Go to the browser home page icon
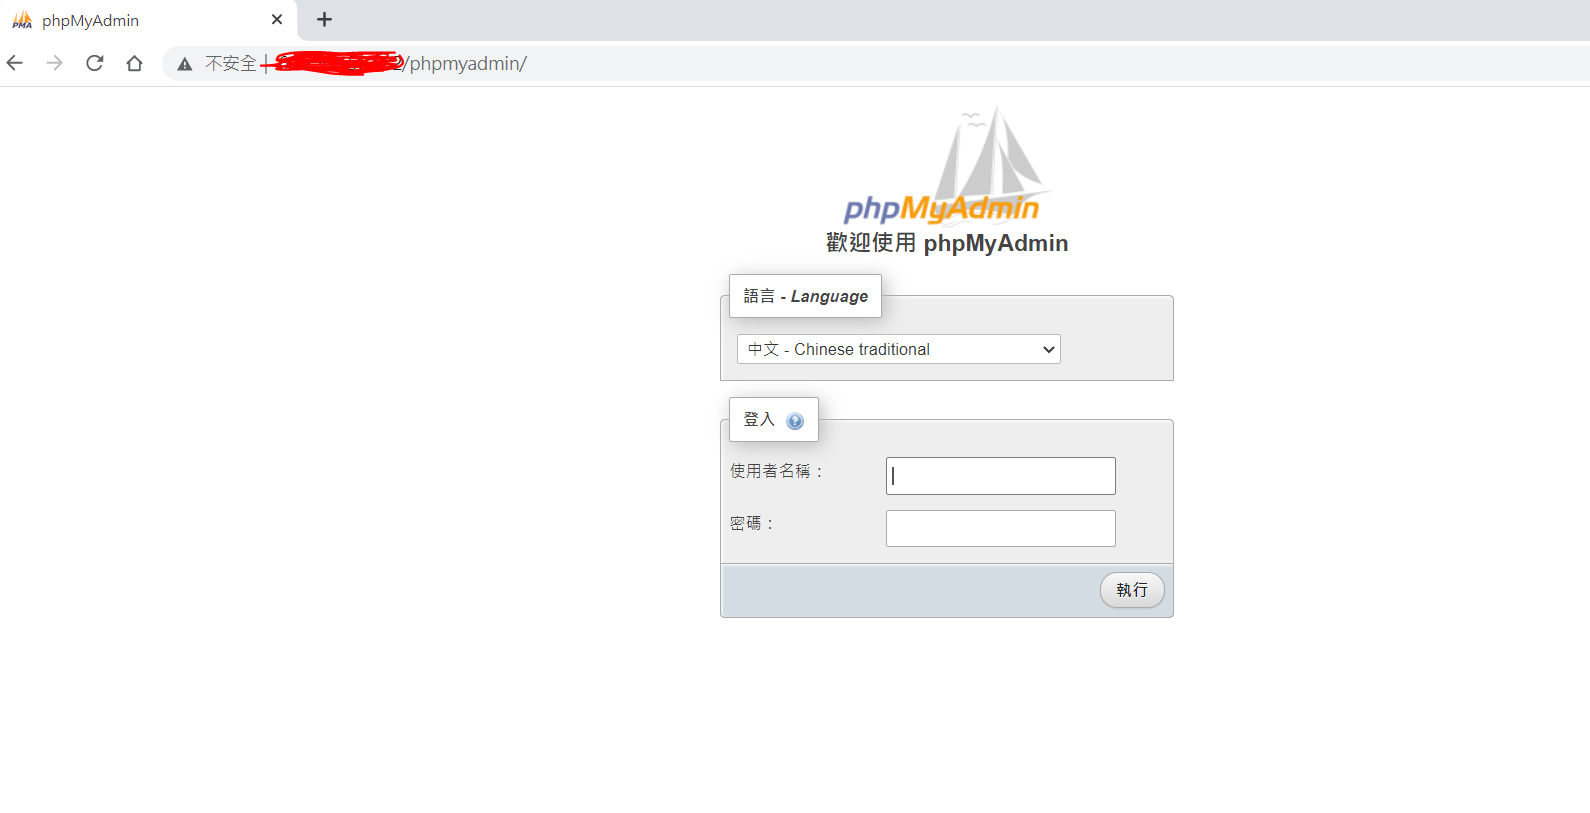This screenshot has width=1590, height=813. click(134, 63)
